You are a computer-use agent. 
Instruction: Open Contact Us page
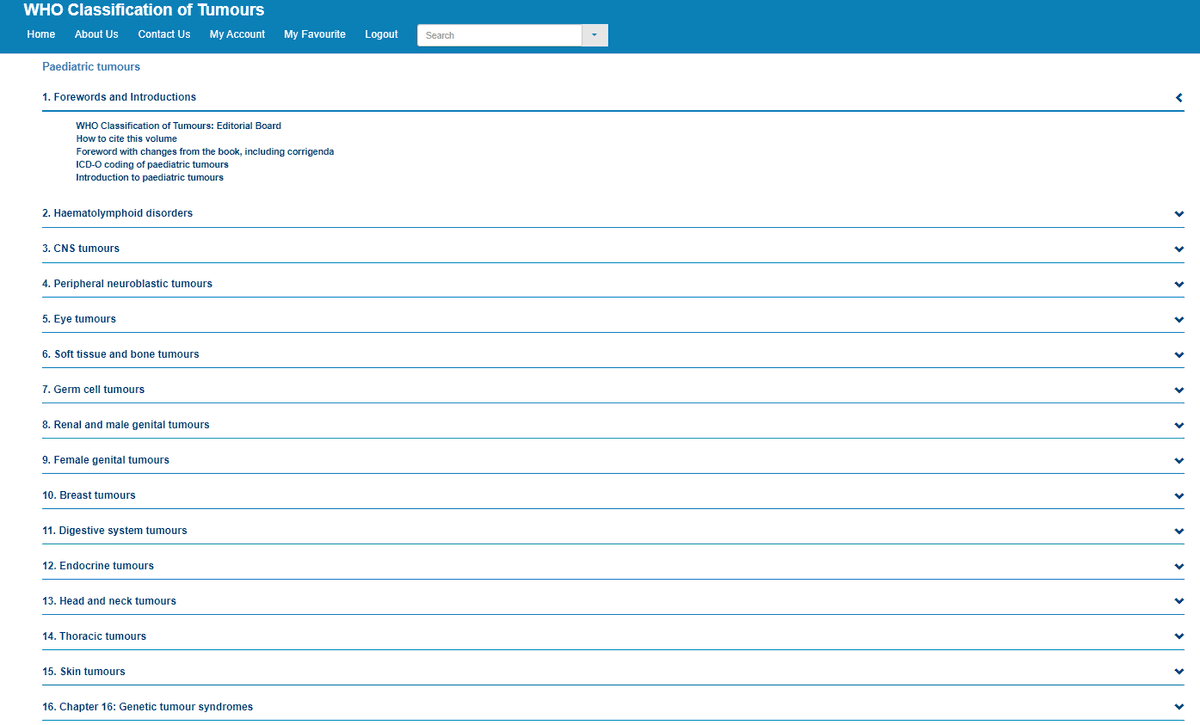(x=164, y=34)
